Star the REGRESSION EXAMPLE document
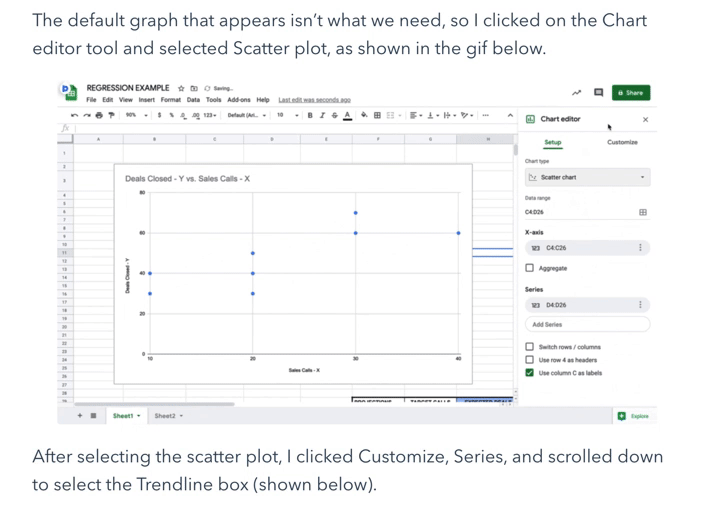 click(181, 88)
